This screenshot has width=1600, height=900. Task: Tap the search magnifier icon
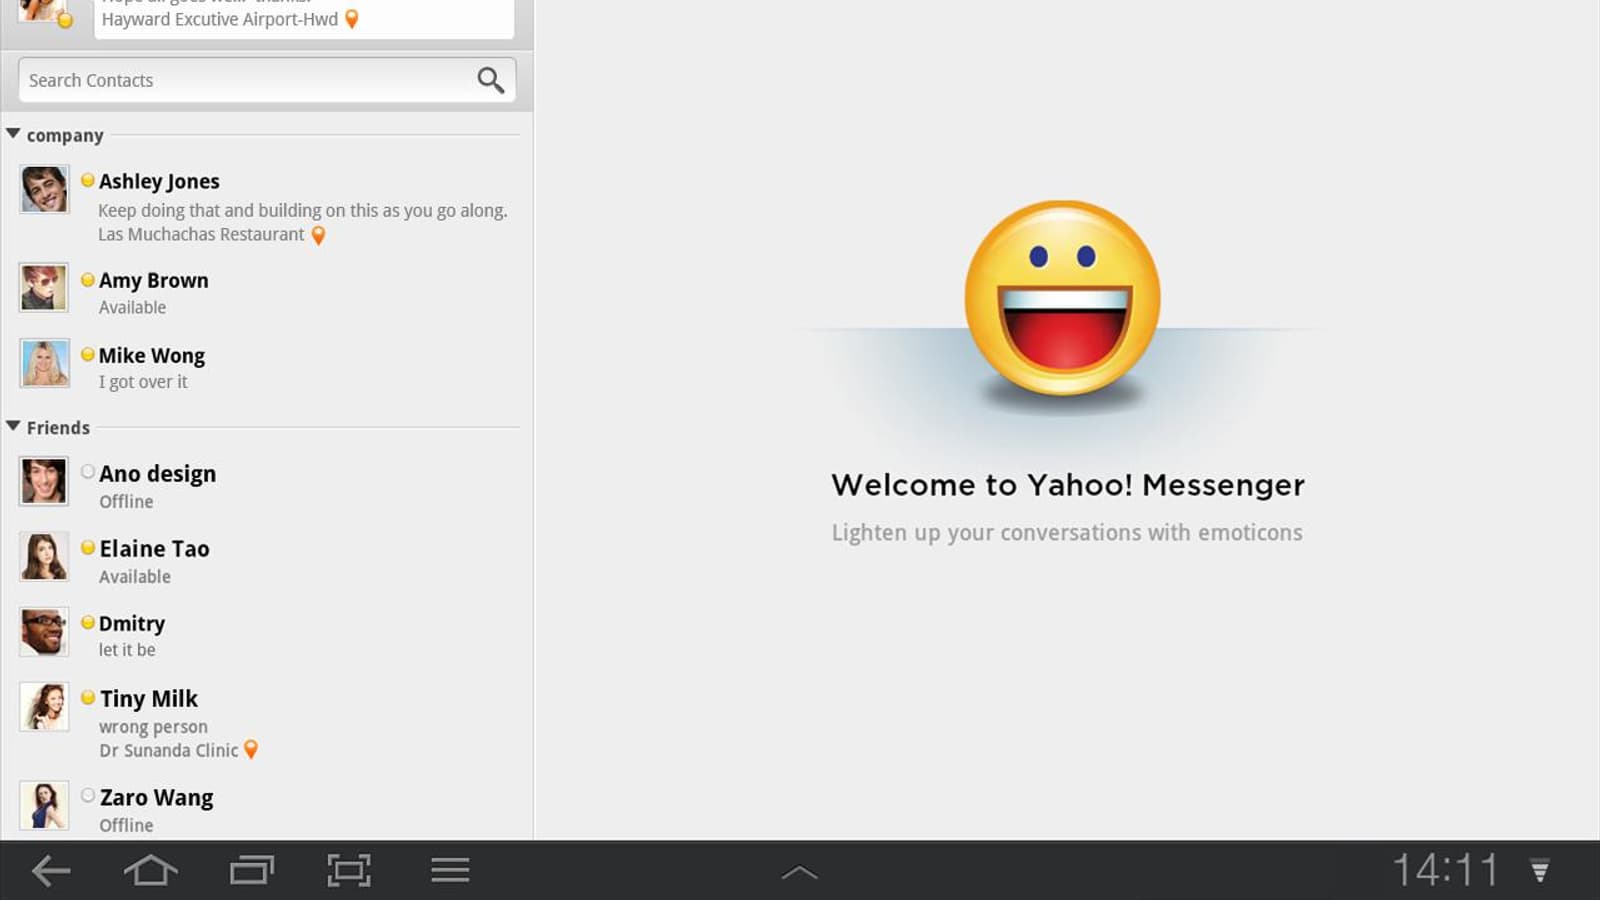click(x=490, y=80)
